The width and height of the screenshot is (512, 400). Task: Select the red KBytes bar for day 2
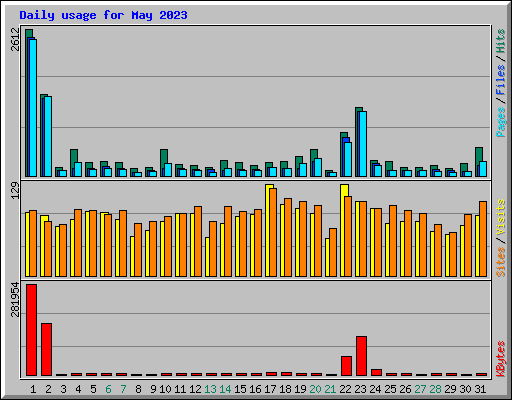[x=46, y=349]
